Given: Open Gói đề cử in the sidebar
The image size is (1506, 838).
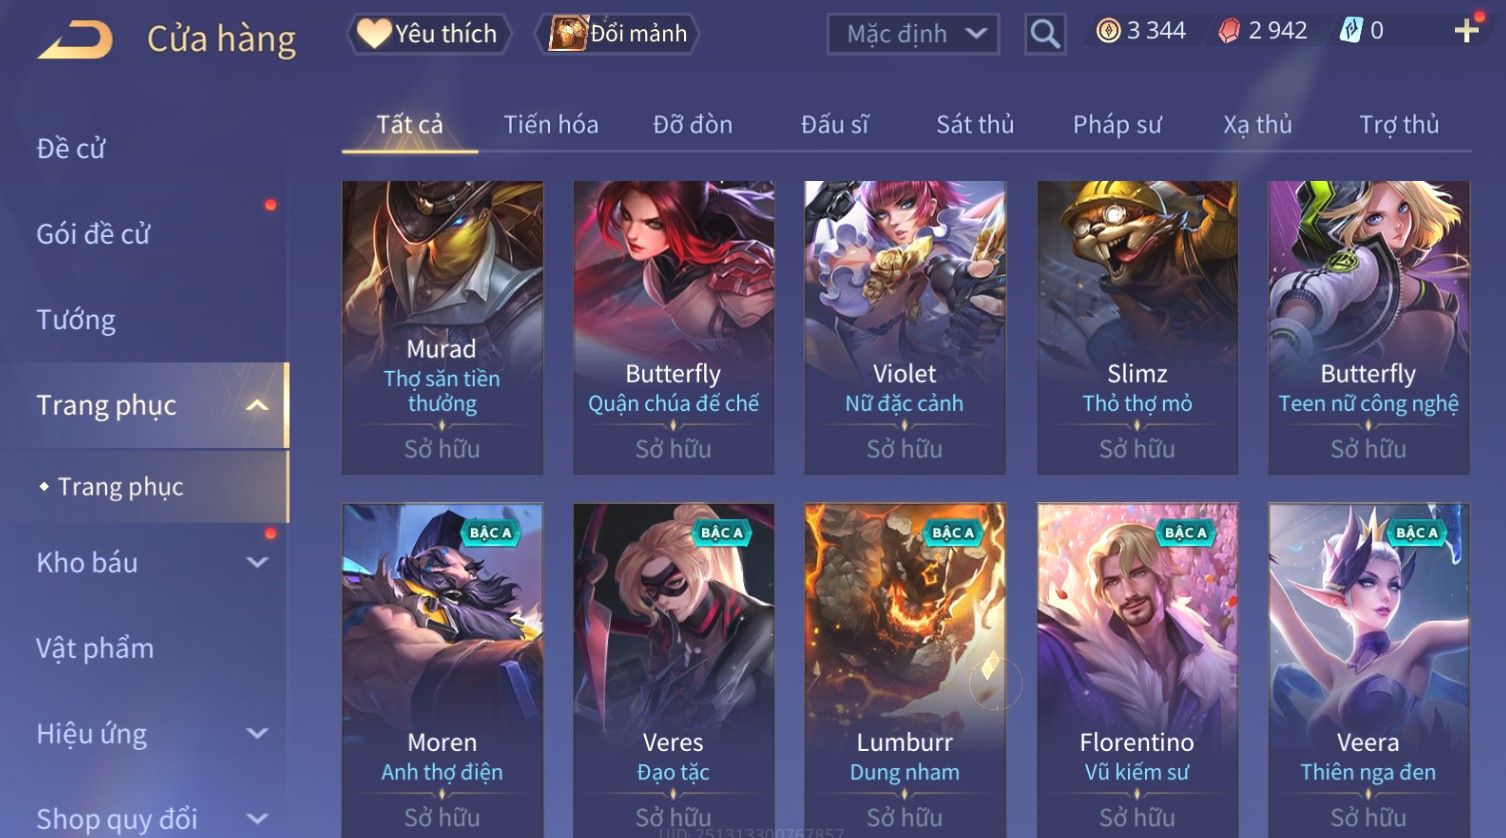Looking at the screenshot, I should [93, 234].
